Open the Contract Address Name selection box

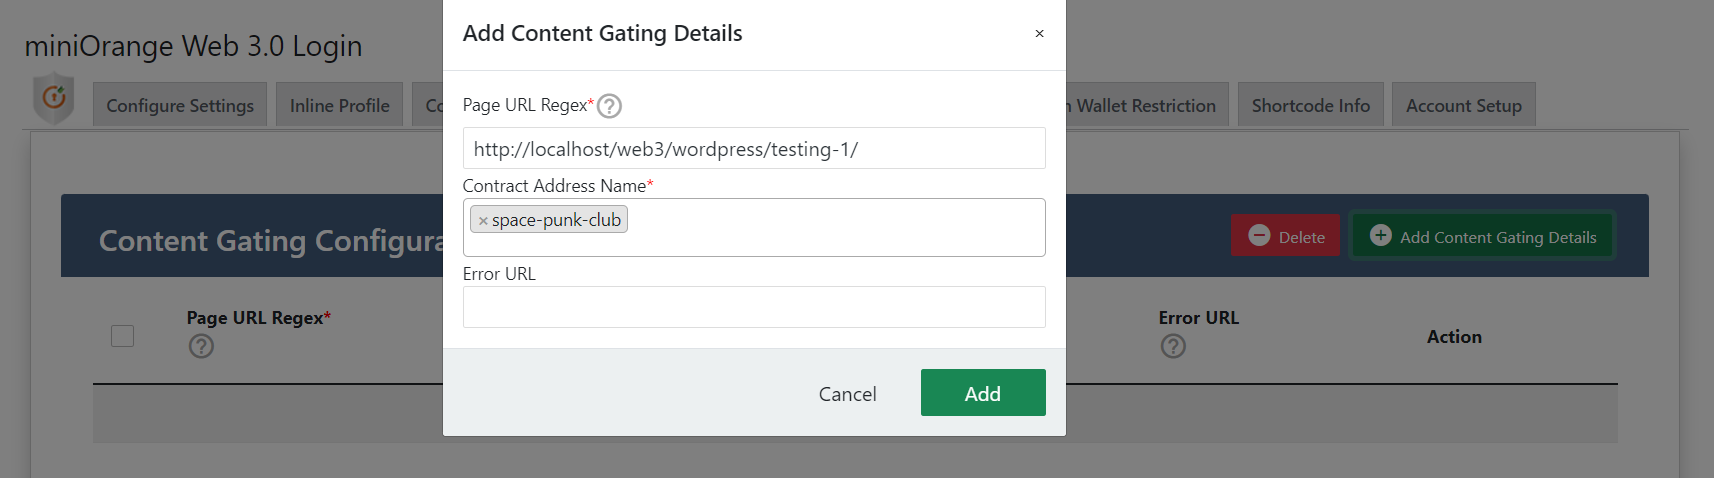[x=754, y=227]
